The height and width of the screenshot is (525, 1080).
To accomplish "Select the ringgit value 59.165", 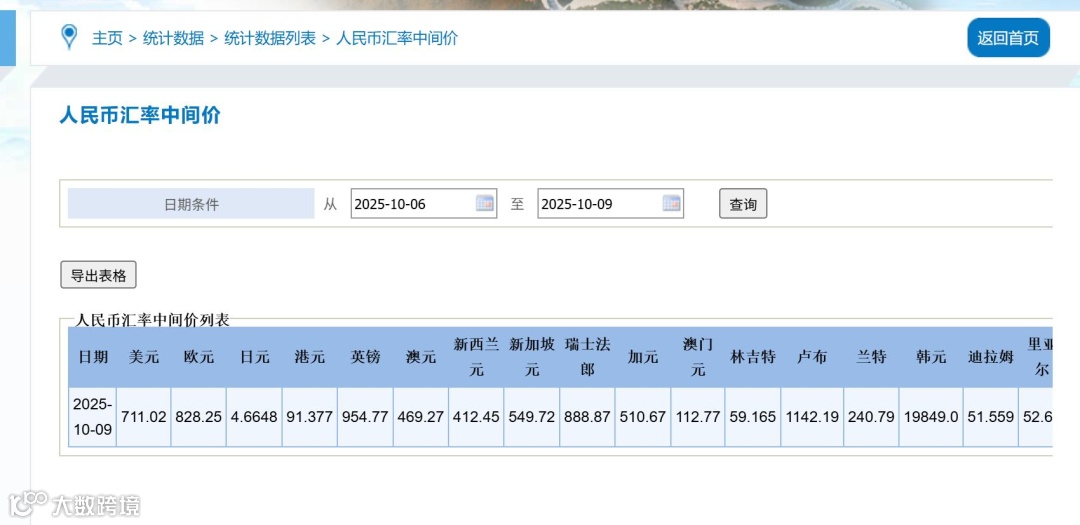I will tap(753, 417).
